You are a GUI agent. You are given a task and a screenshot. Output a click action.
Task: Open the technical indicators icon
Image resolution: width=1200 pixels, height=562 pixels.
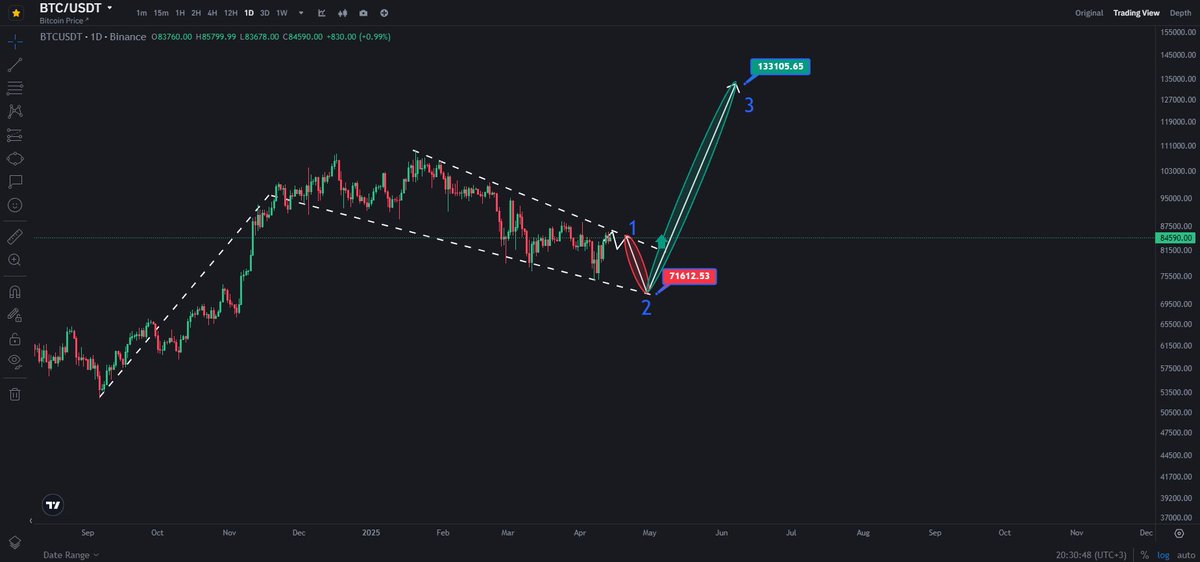(322, 13)
